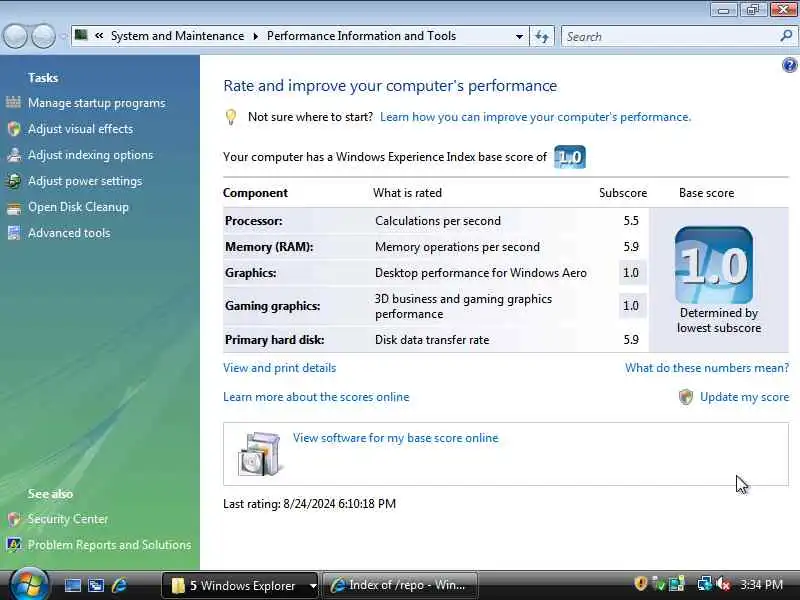This screenshot has width=800, height=600.
Task: Click the Gaming graphics subscore 1.0
Action: (631, 306)
